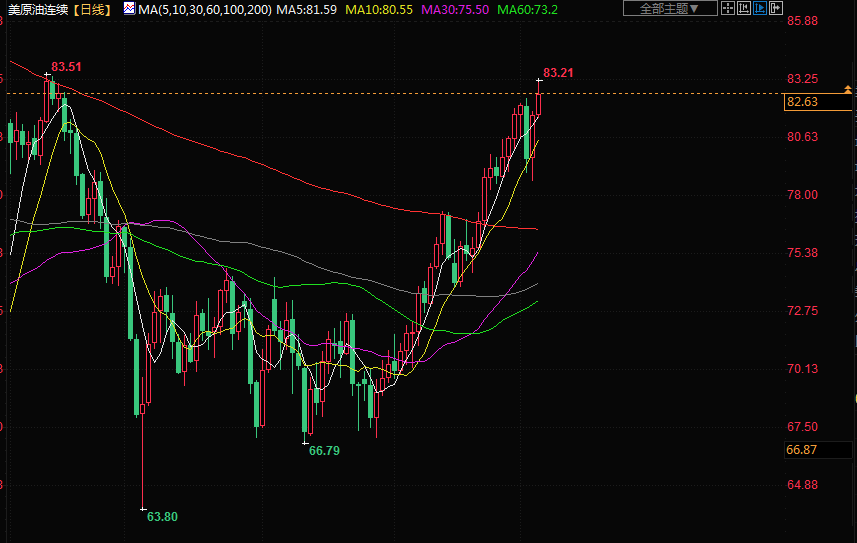857x543 pixels.
Task: Click the export panel arrow icon
Action: 777,9
